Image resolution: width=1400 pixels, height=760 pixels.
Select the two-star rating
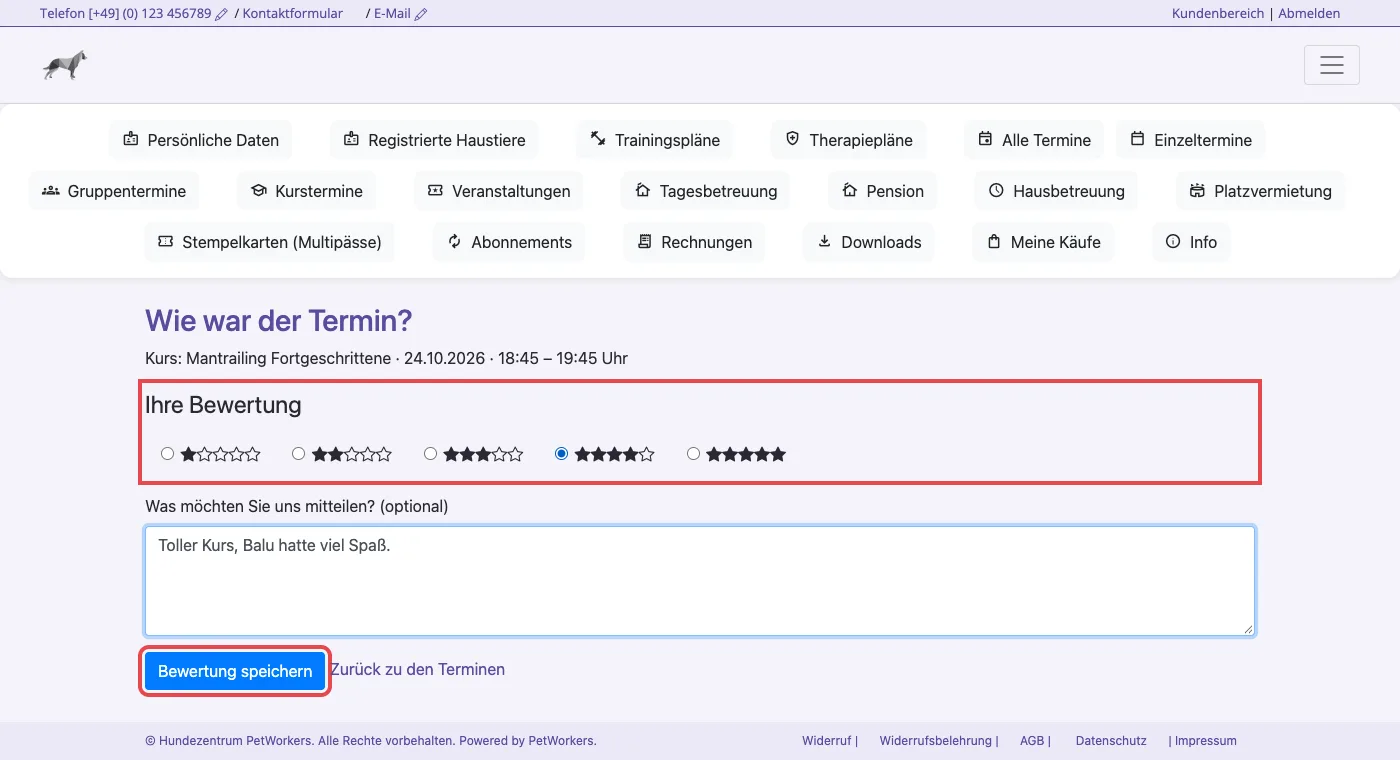coord(299,454)
